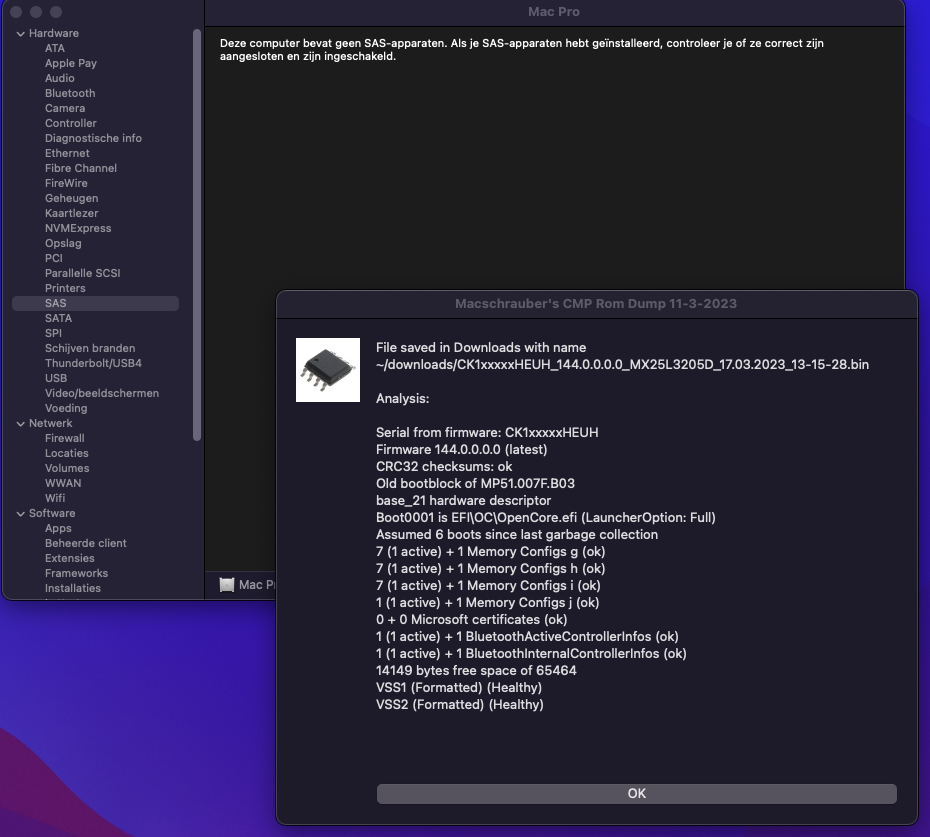
Task: Open the Camera entry
Action: (65, 108)
